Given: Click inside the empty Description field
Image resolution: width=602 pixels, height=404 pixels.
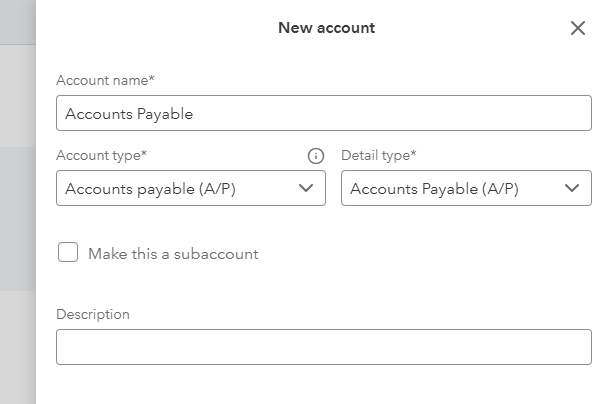Looking at the screenshot, I should [324, 347].
